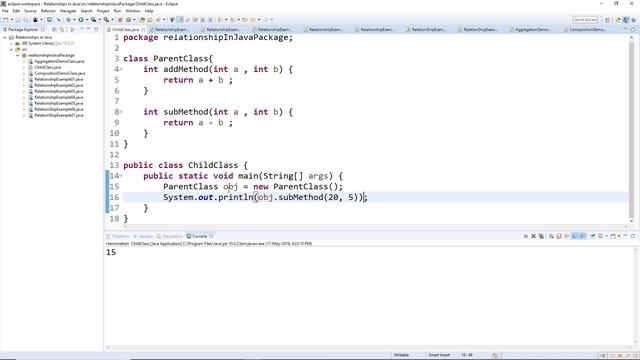
Task: Click the green Run toolbar button
Action: click(81, 20)
